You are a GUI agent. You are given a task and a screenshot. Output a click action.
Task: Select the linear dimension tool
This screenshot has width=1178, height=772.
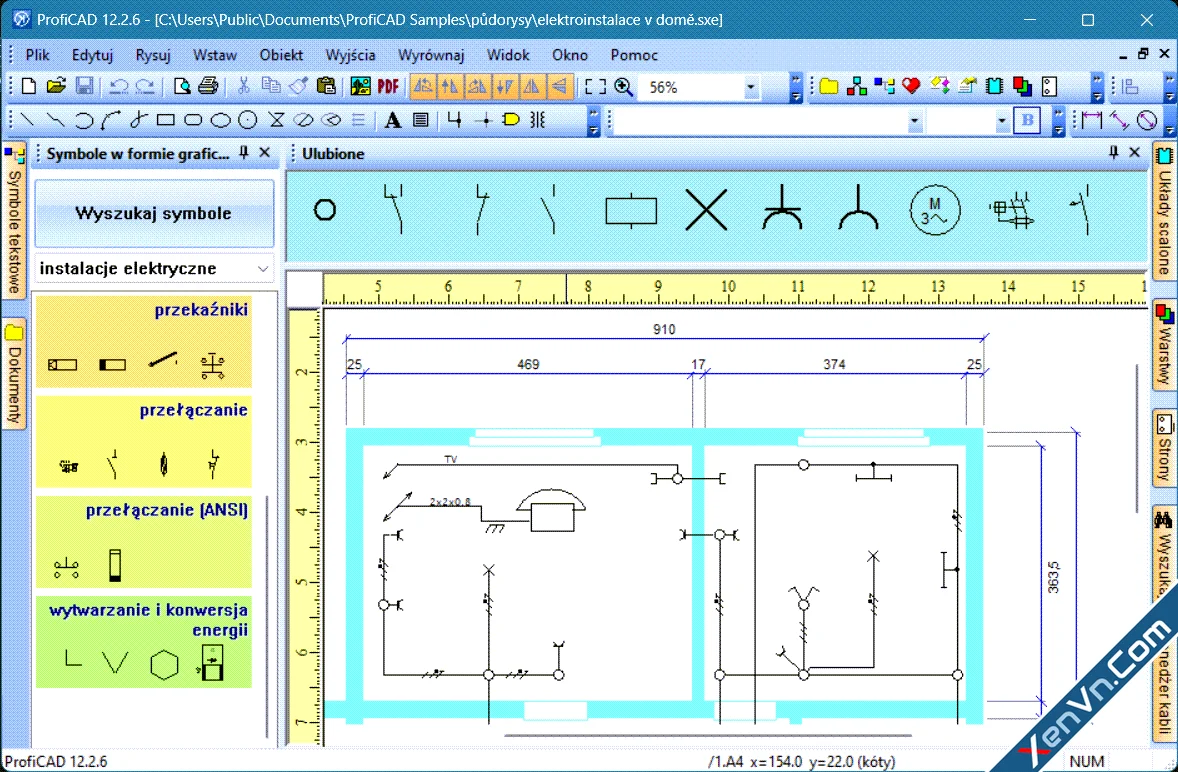[x=1092, y=119]
